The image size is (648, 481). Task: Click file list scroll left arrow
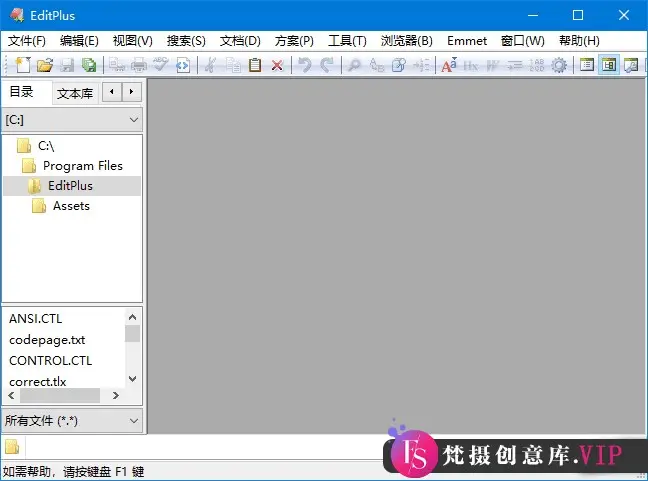click(12, 395)
